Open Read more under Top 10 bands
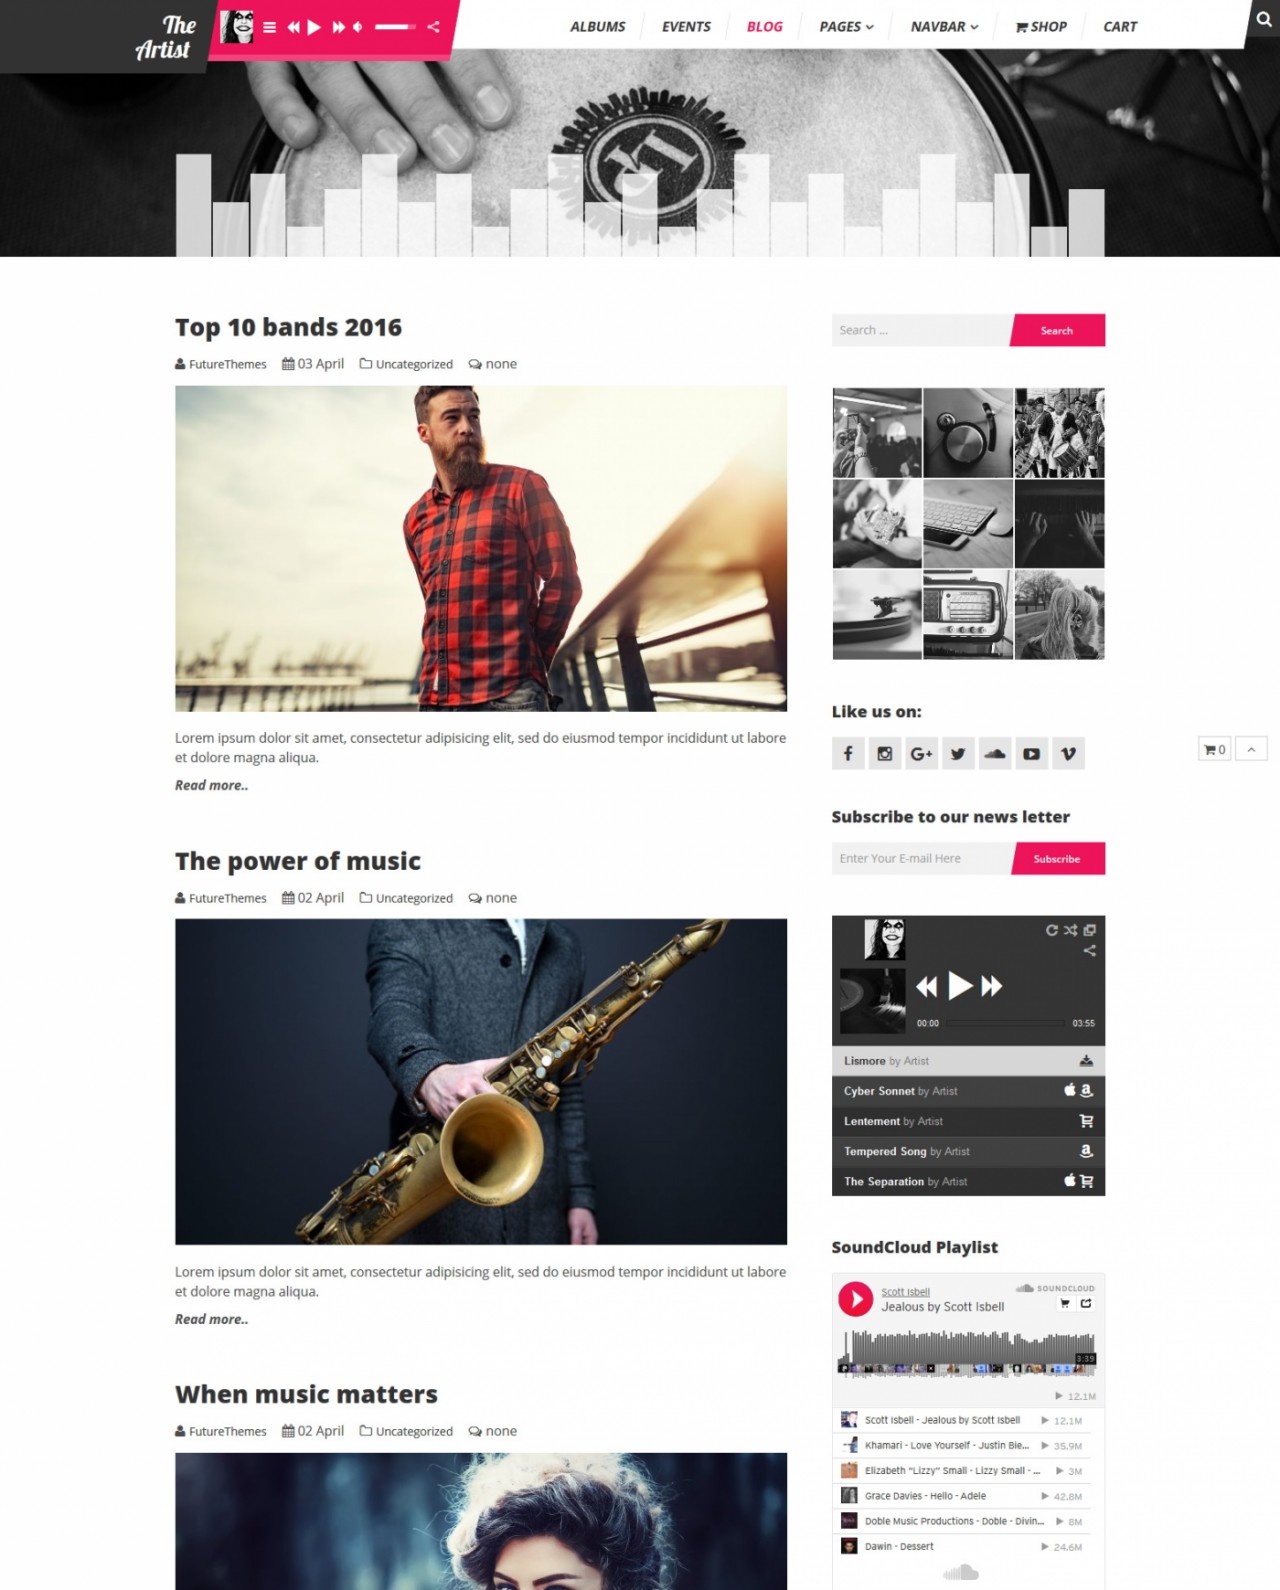 click(x=211, y=785)
